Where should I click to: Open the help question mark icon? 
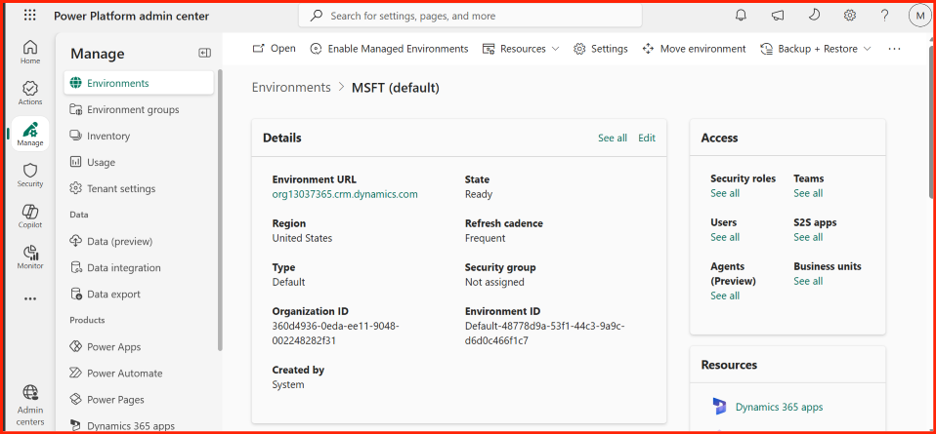tap(885, 16)
